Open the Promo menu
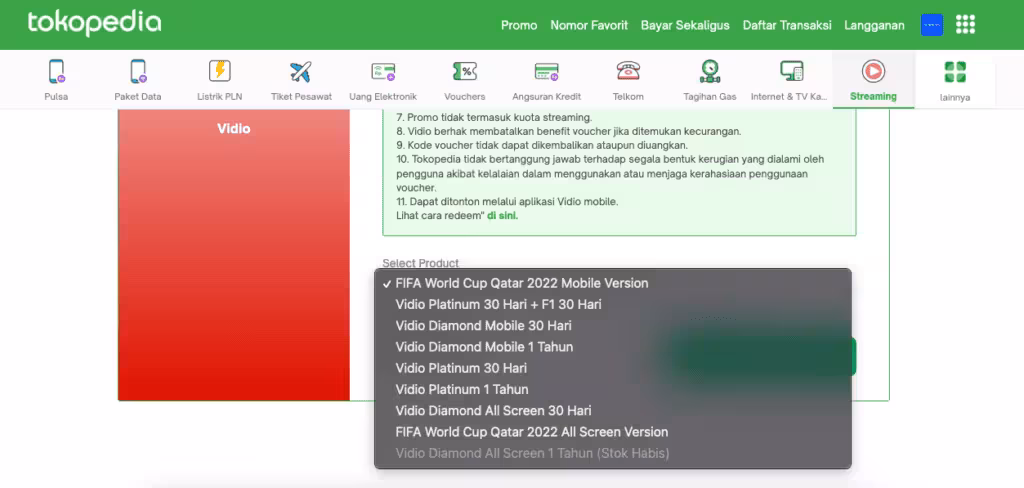The width and height of the screenshot is (1024, 488). [519, 25]
